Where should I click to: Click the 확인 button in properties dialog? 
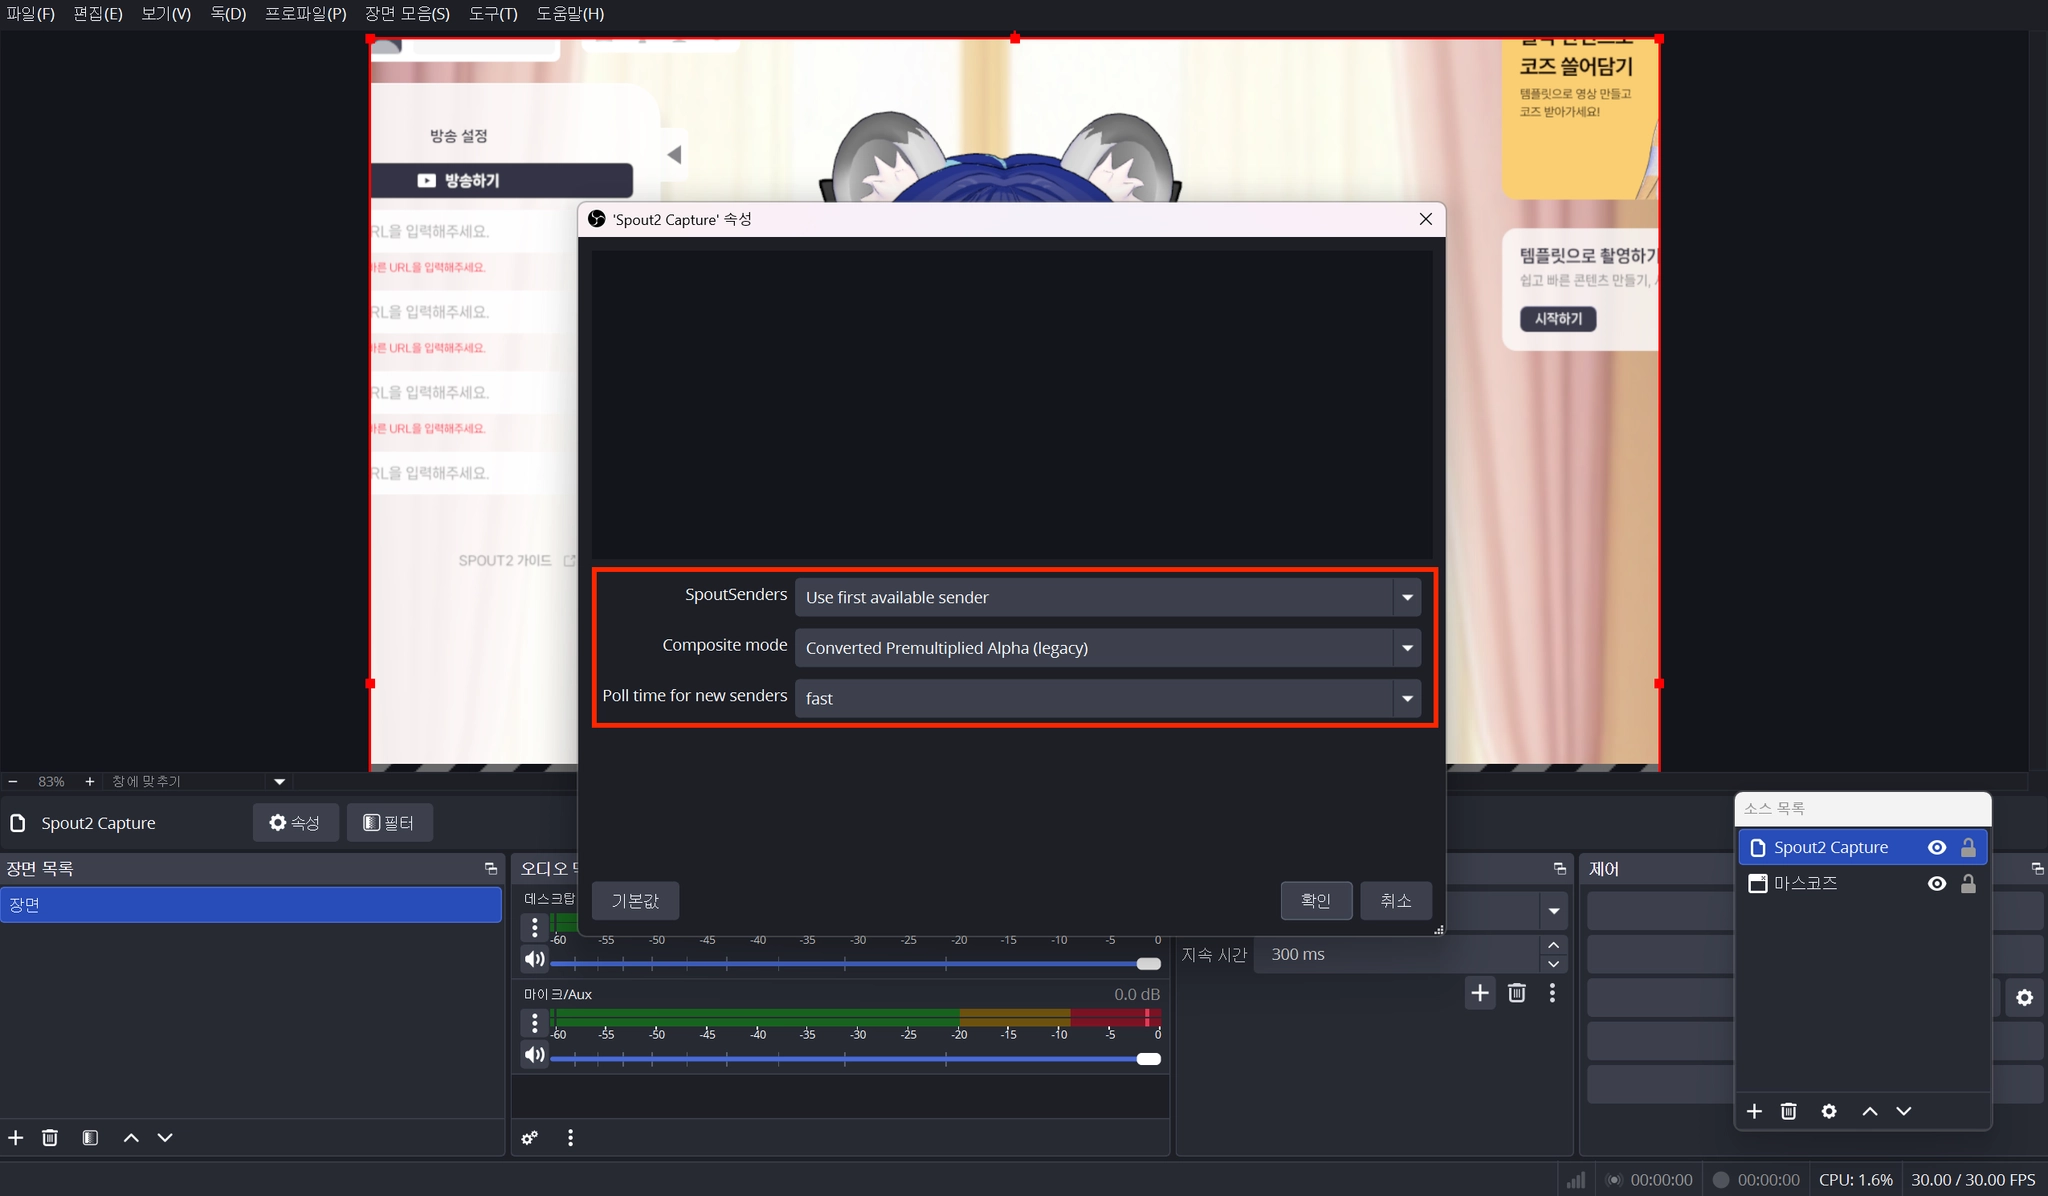[1316, 900]
